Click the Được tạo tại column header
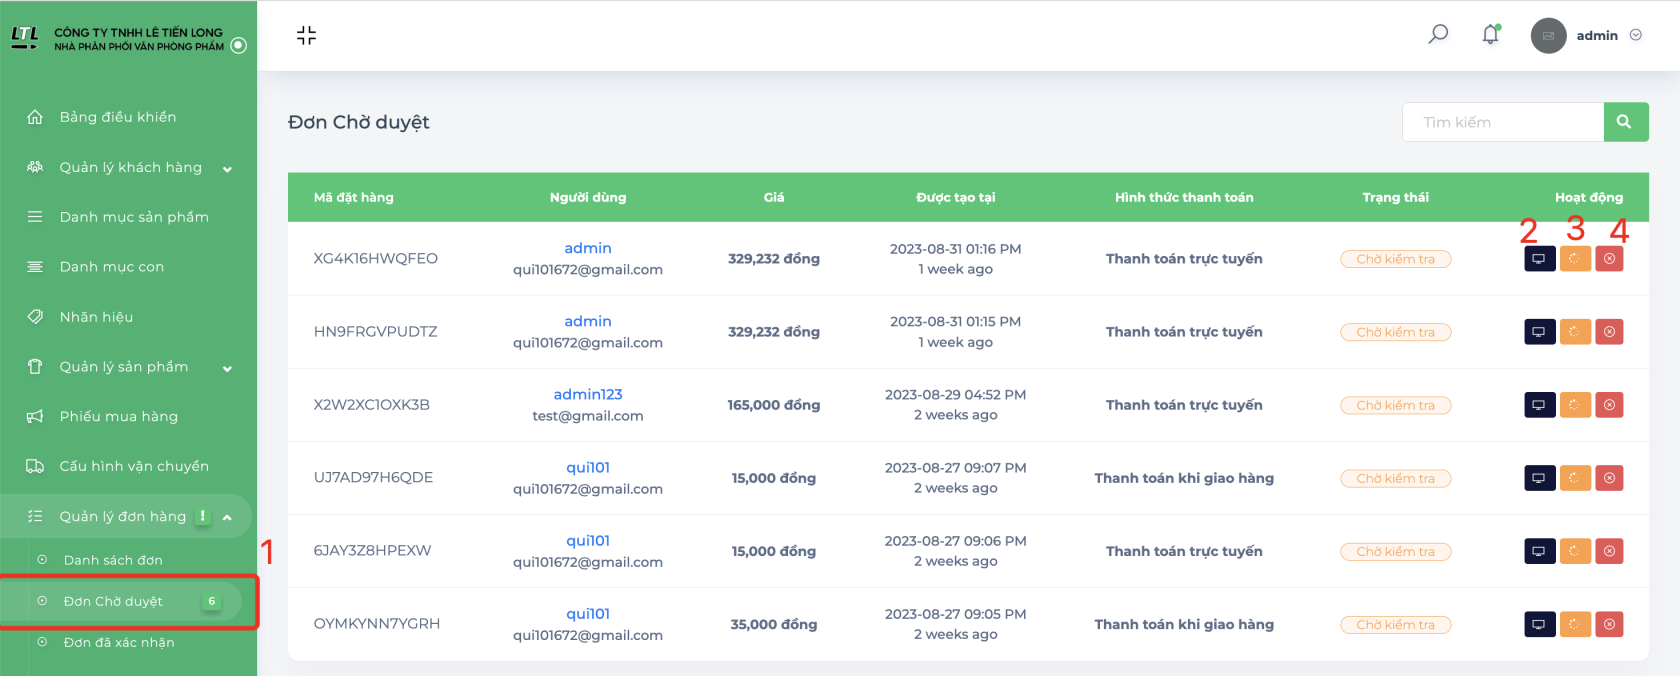Image resolution: width=1680 pixels, height=676 pixels. point(956,197)
